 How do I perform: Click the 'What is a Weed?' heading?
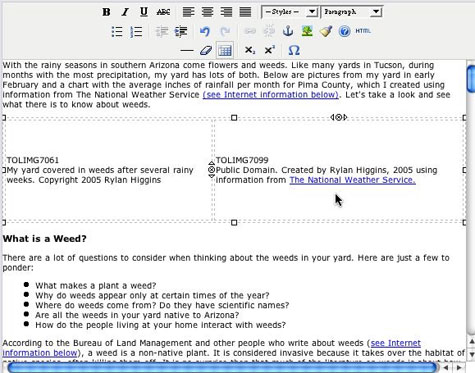coord(45,239)
